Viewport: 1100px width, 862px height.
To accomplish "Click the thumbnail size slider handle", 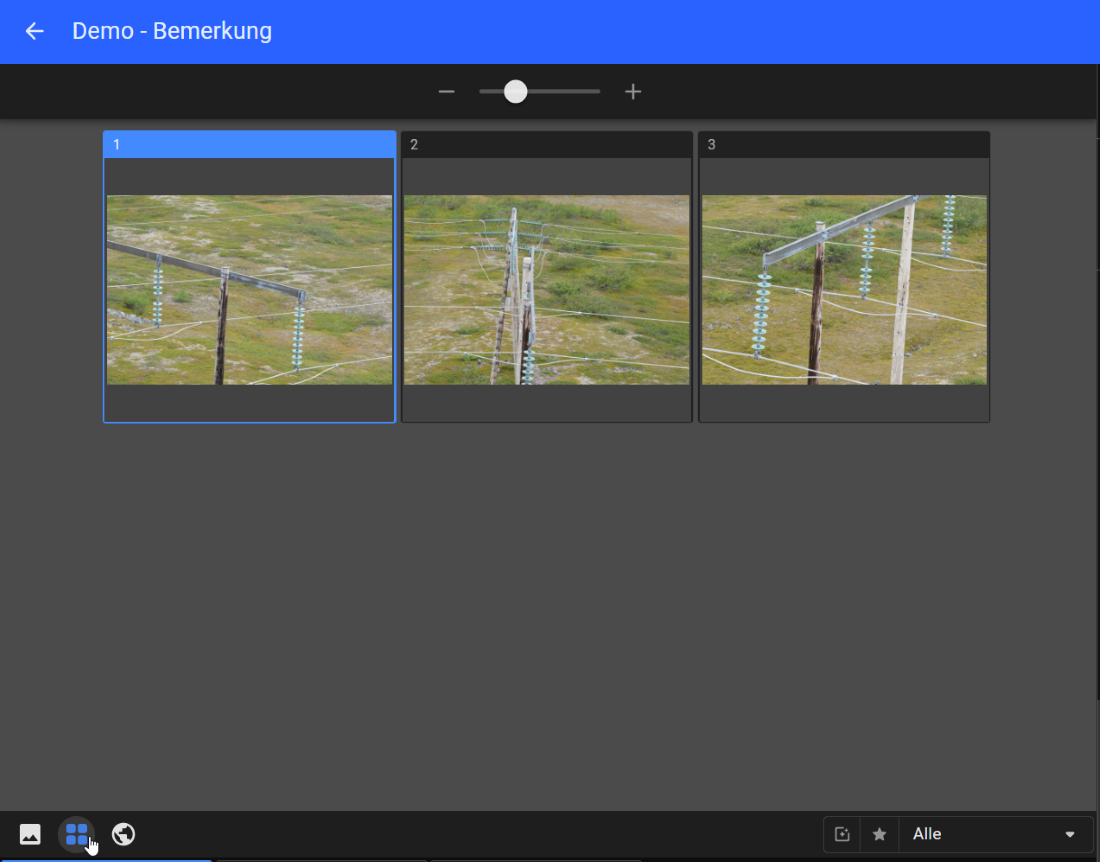I will click(x=515, y=92).
